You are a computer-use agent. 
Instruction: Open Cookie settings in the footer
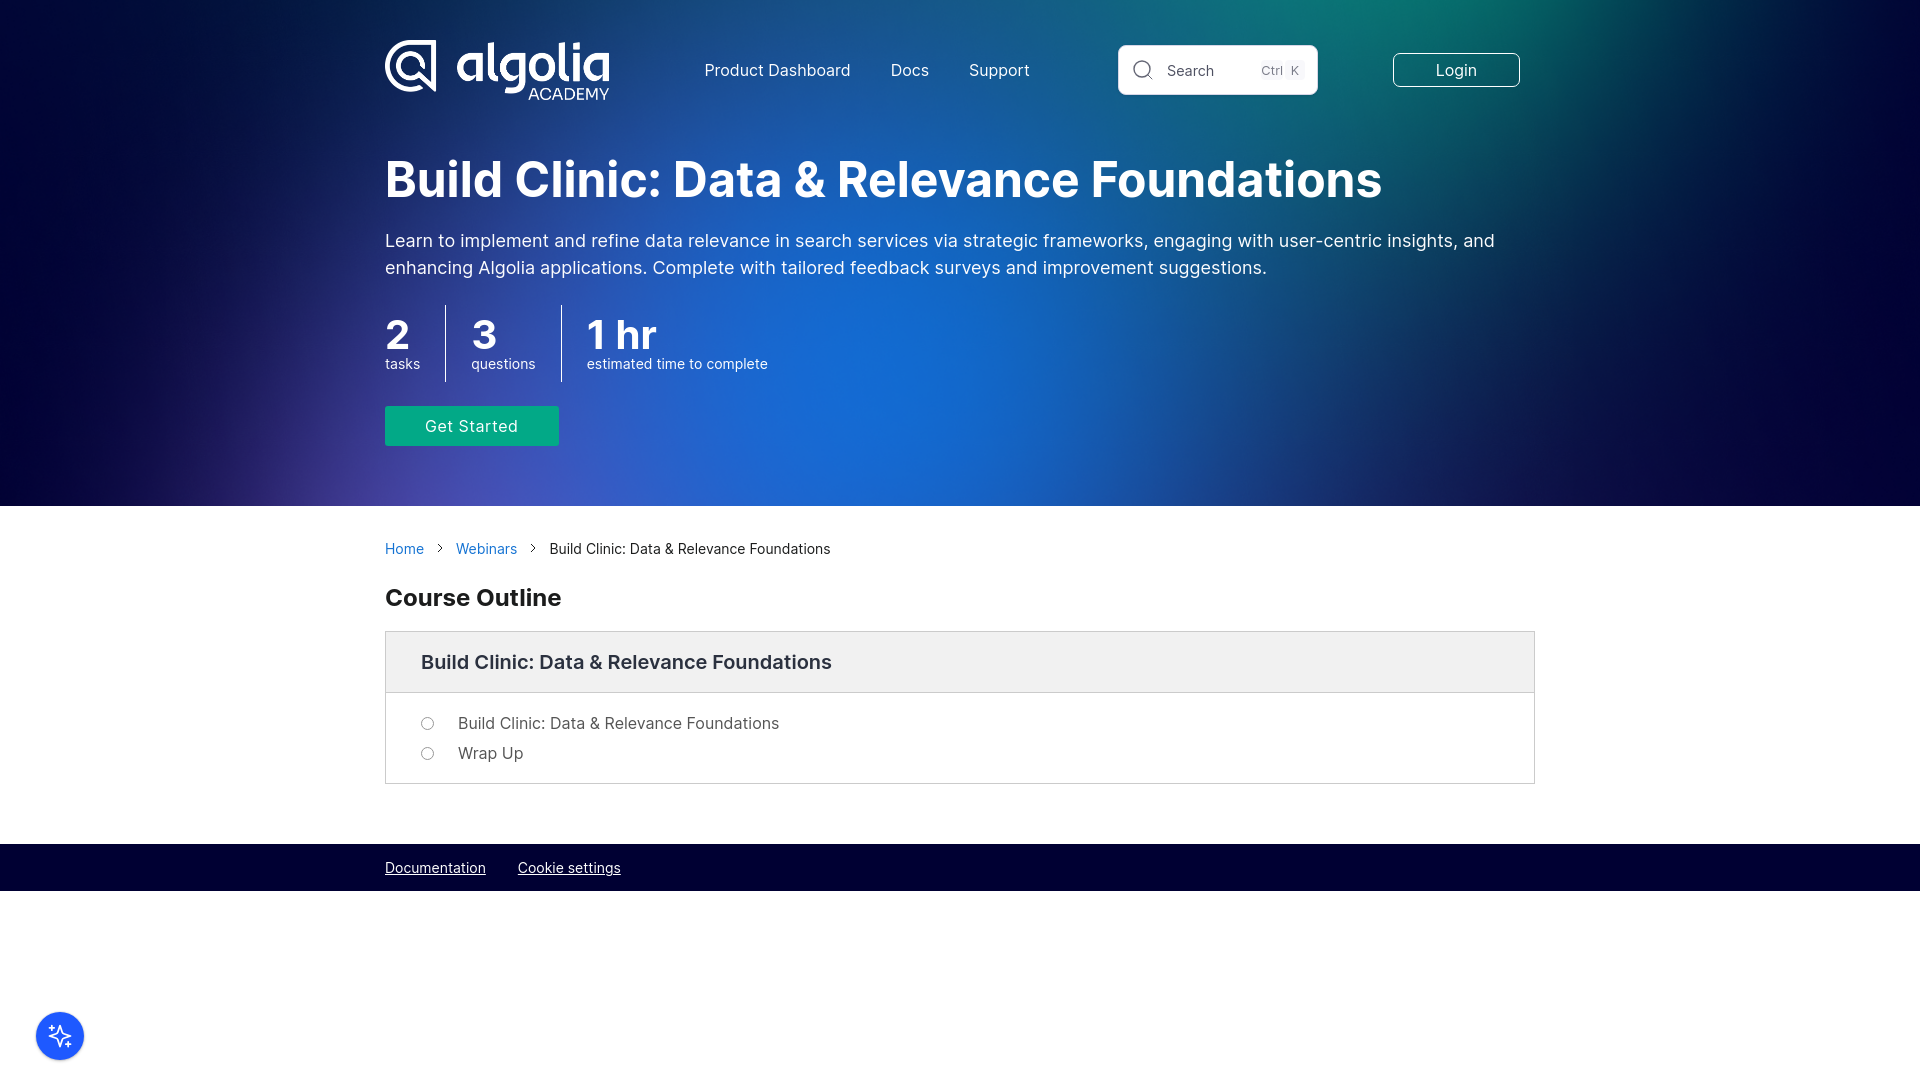569,868
